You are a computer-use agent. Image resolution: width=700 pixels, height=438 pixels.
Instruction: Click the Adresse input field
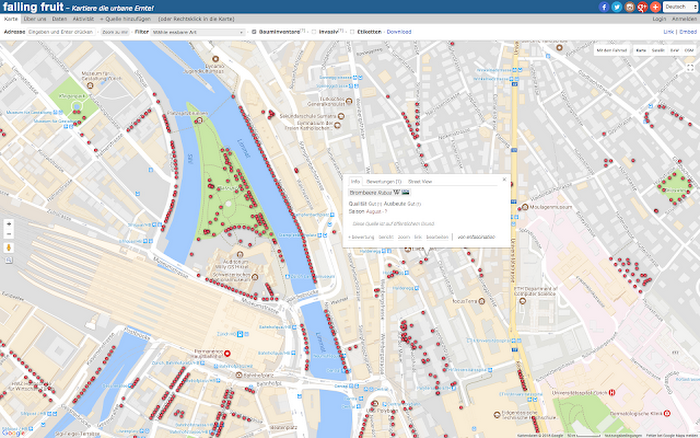point(62,32)
